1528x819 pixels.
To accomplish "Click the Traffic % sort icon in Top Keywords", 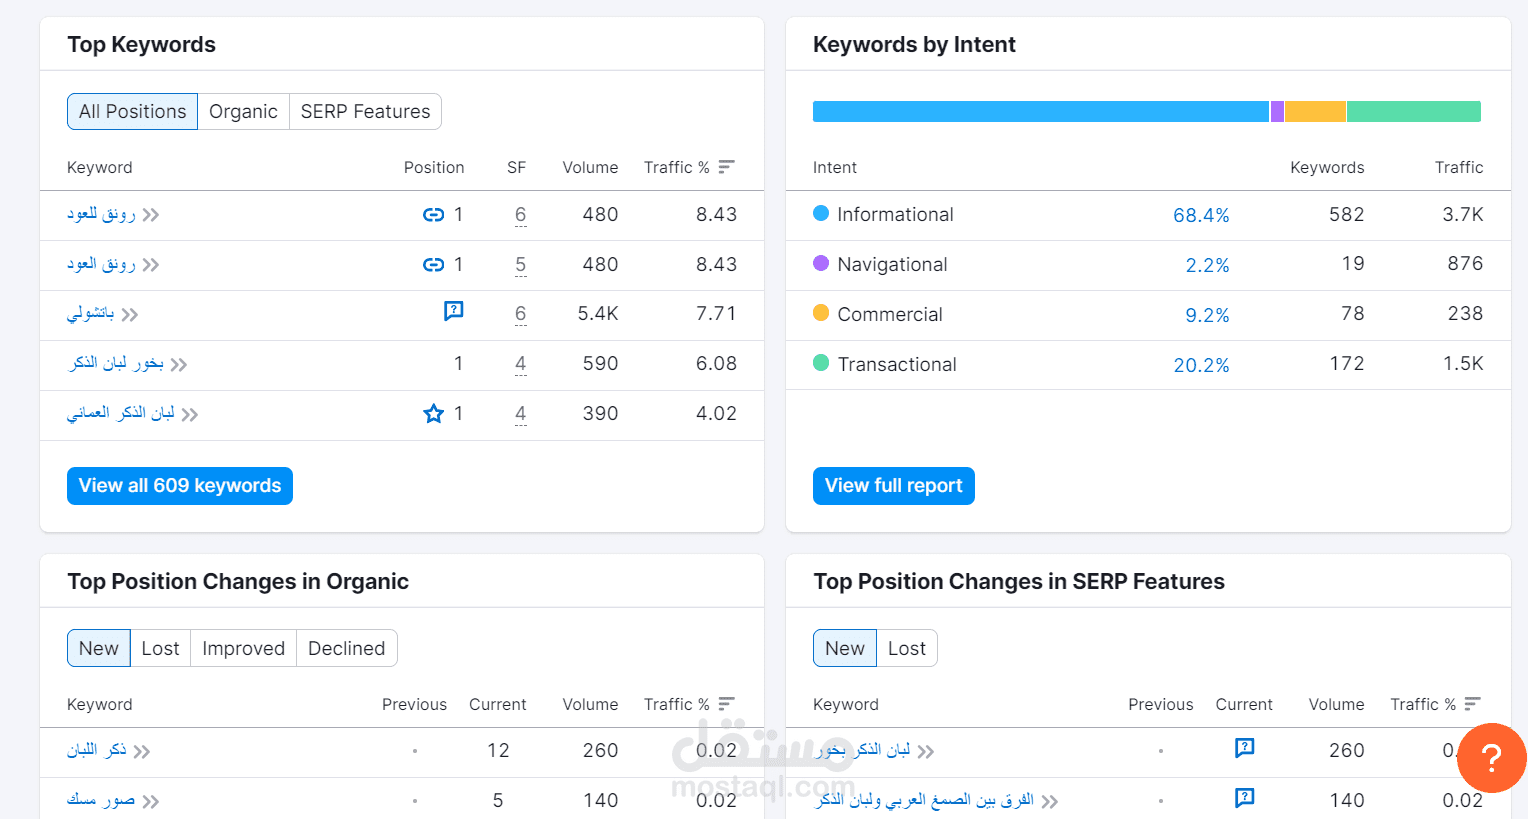I will 727,167.
